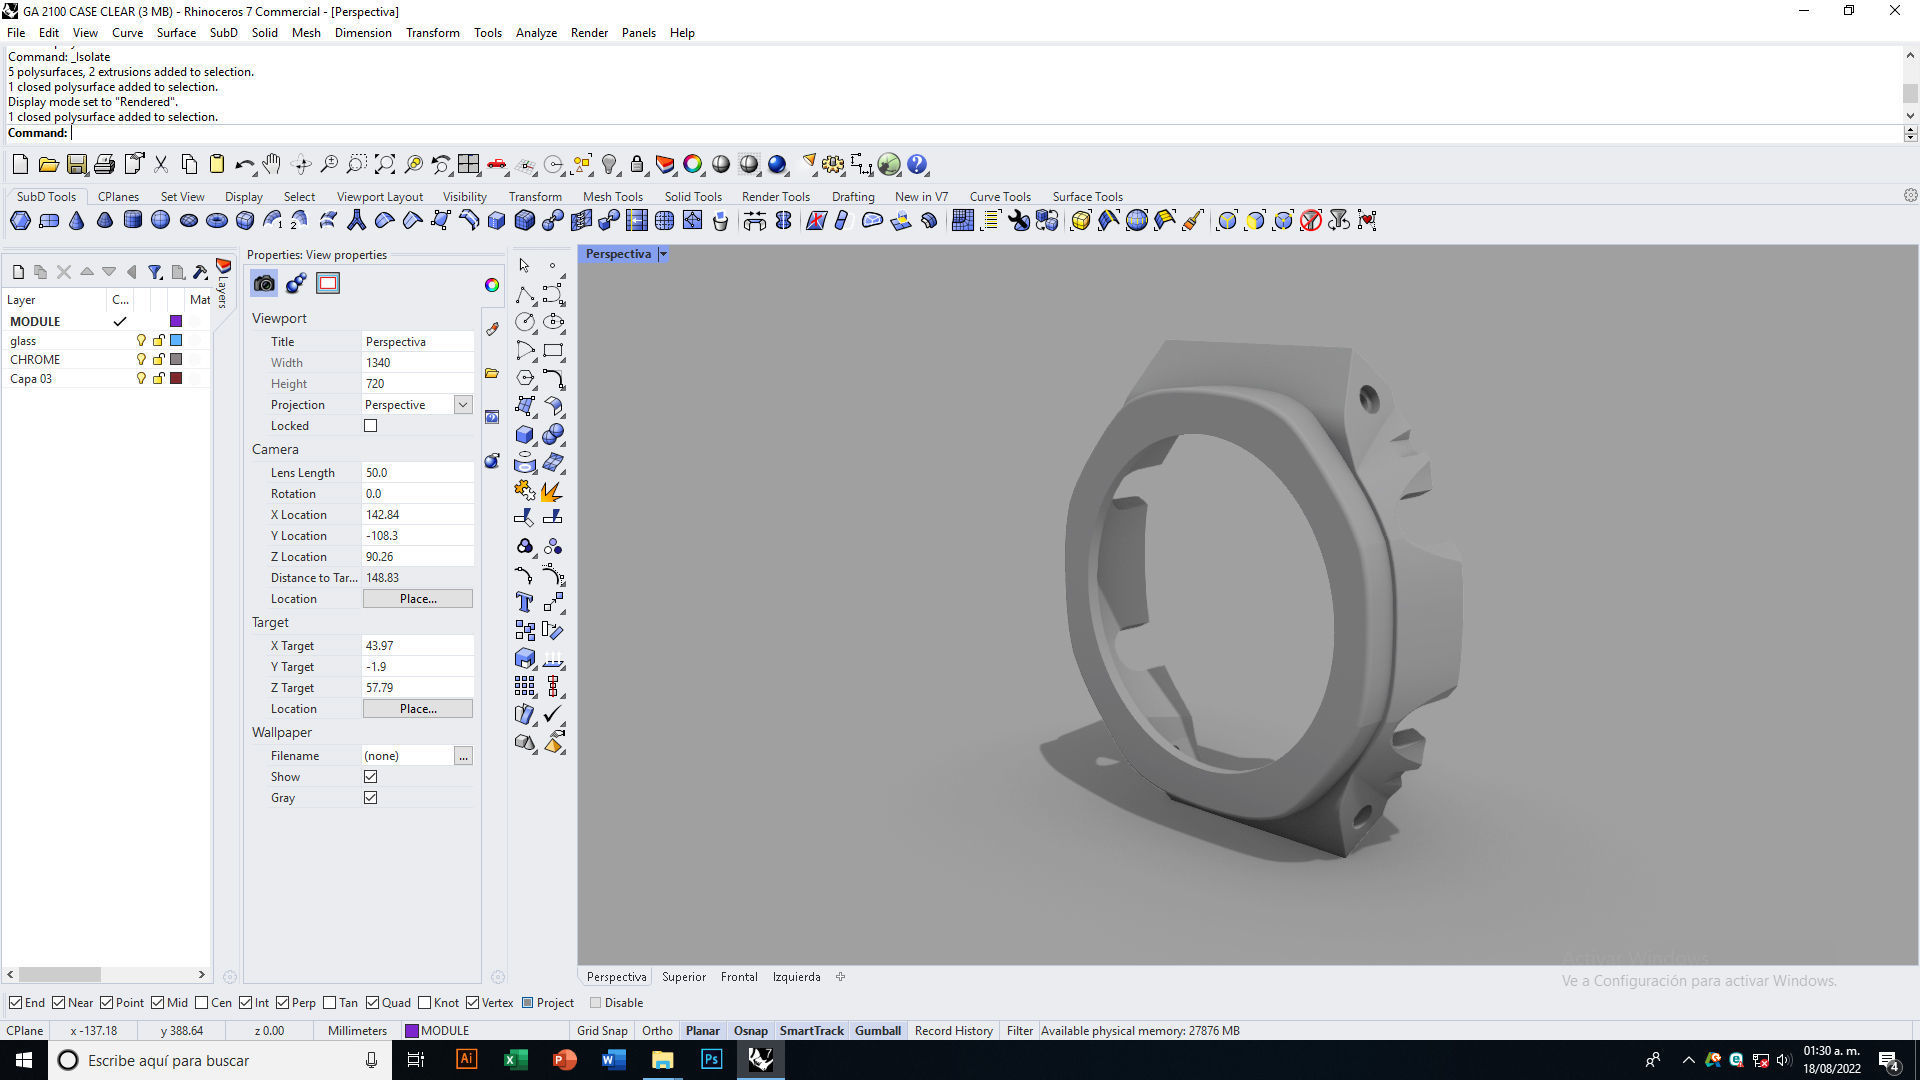Click the Save file icon

click(x=76, y=165)
